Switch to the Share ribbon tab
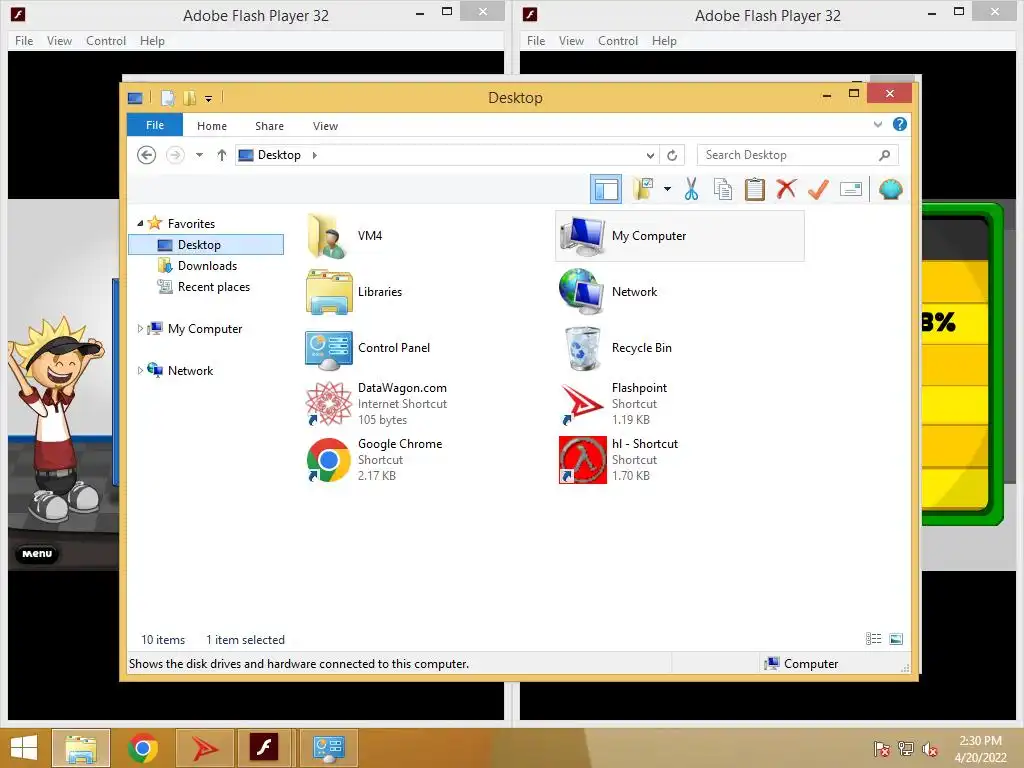 point(269,126)
